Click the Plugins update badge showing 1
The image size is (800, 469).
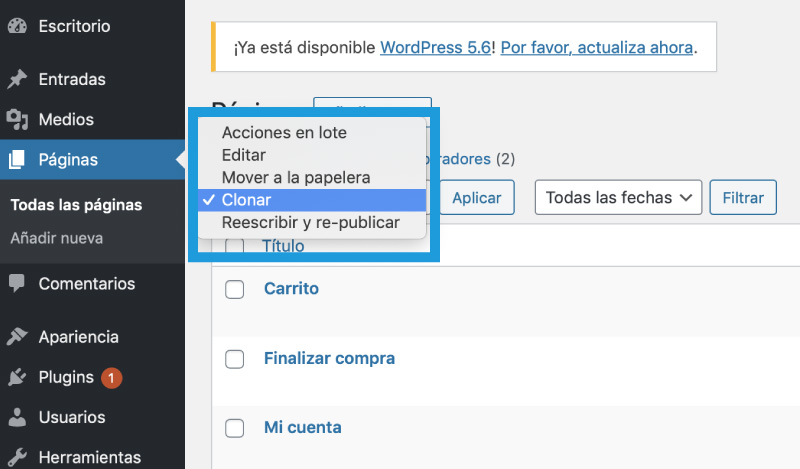pos(111,378)
